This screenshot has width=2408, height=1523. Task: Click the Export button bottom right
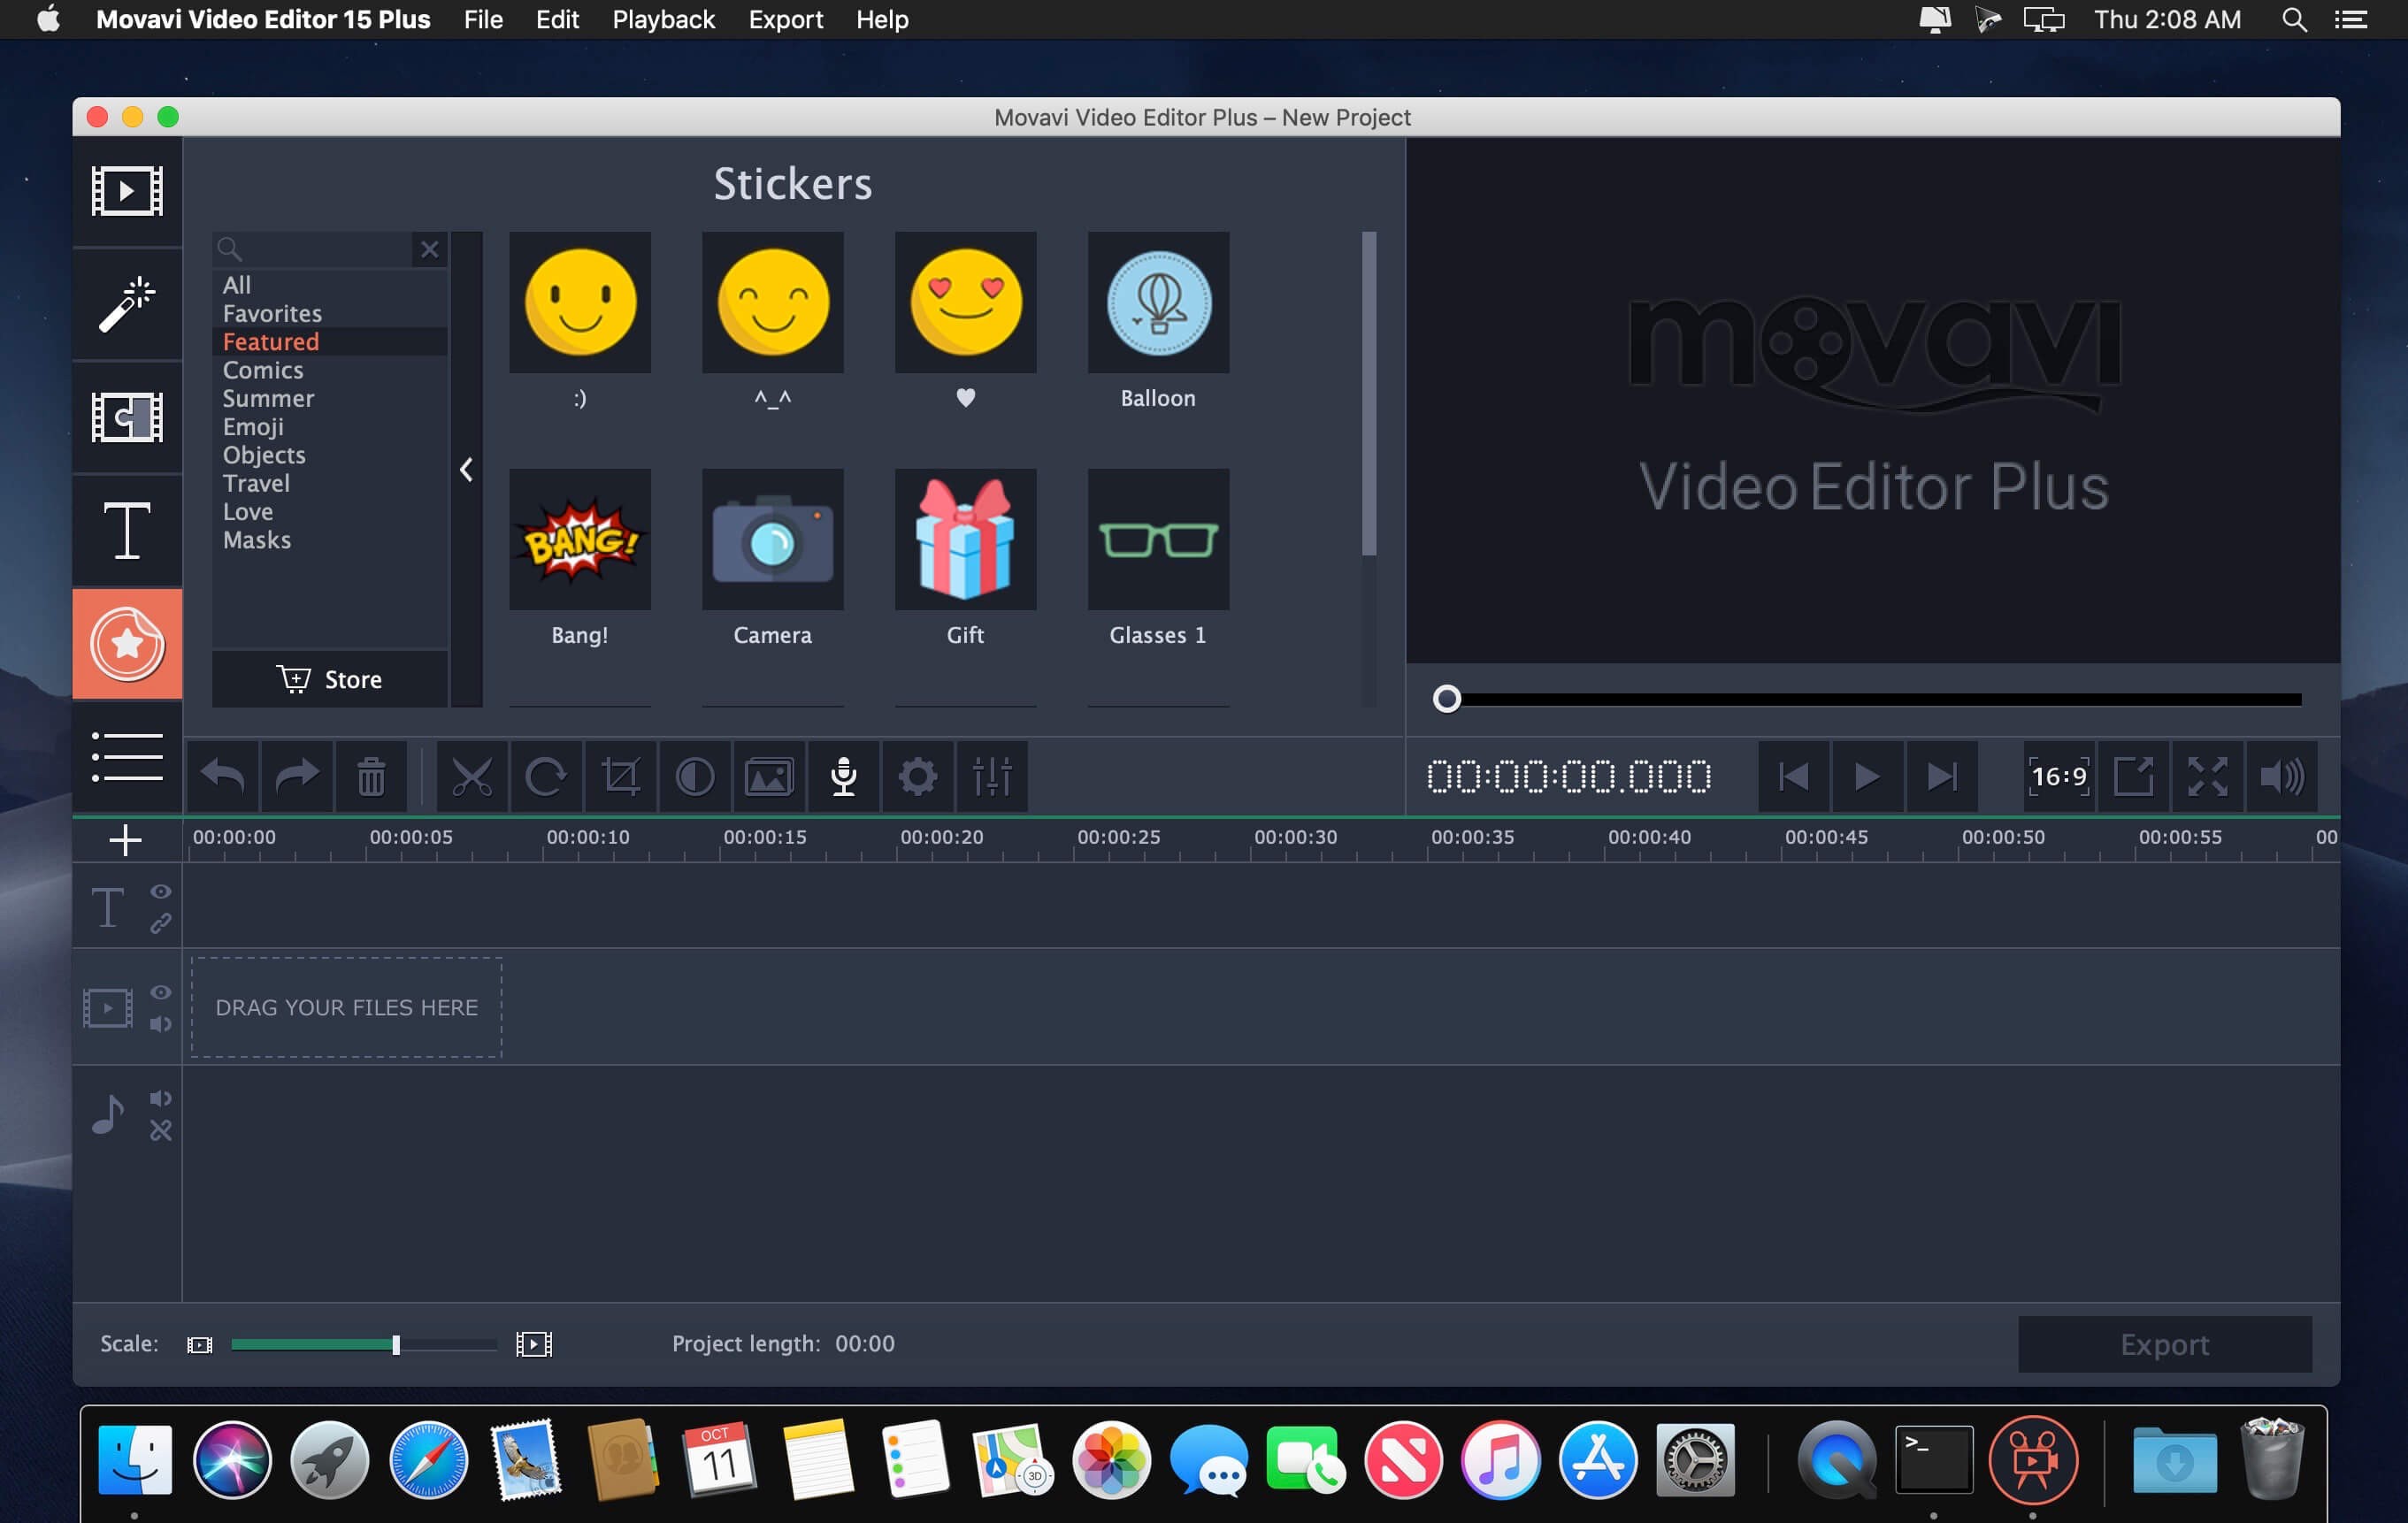(2164, 1343)
